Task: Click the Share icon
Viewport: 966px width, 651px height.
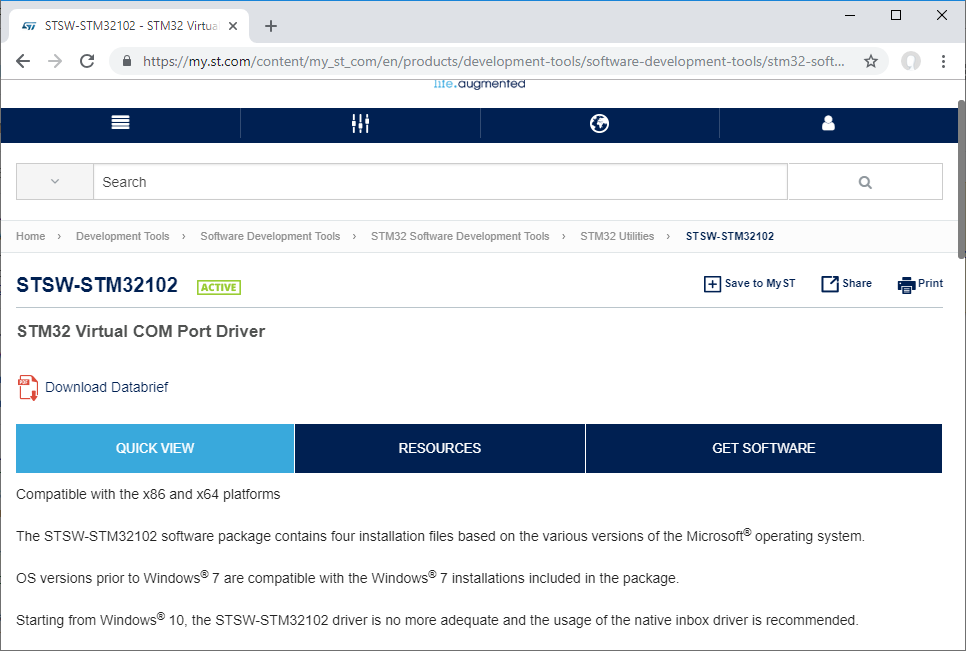Action: pos(830,284)
